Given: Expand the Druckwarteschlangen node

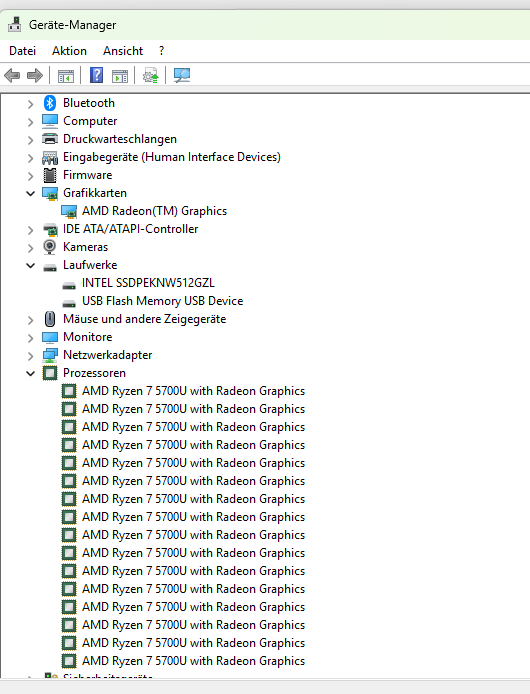Looking at the screenshot, I should point(30,140).
